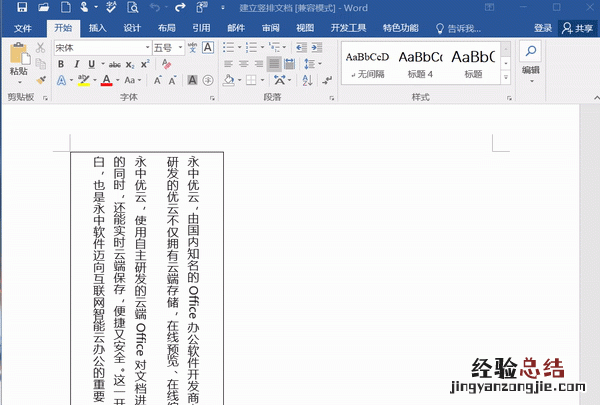
Task: Open the Change Case Aa dropdown
Action: (x=132, y=80)
